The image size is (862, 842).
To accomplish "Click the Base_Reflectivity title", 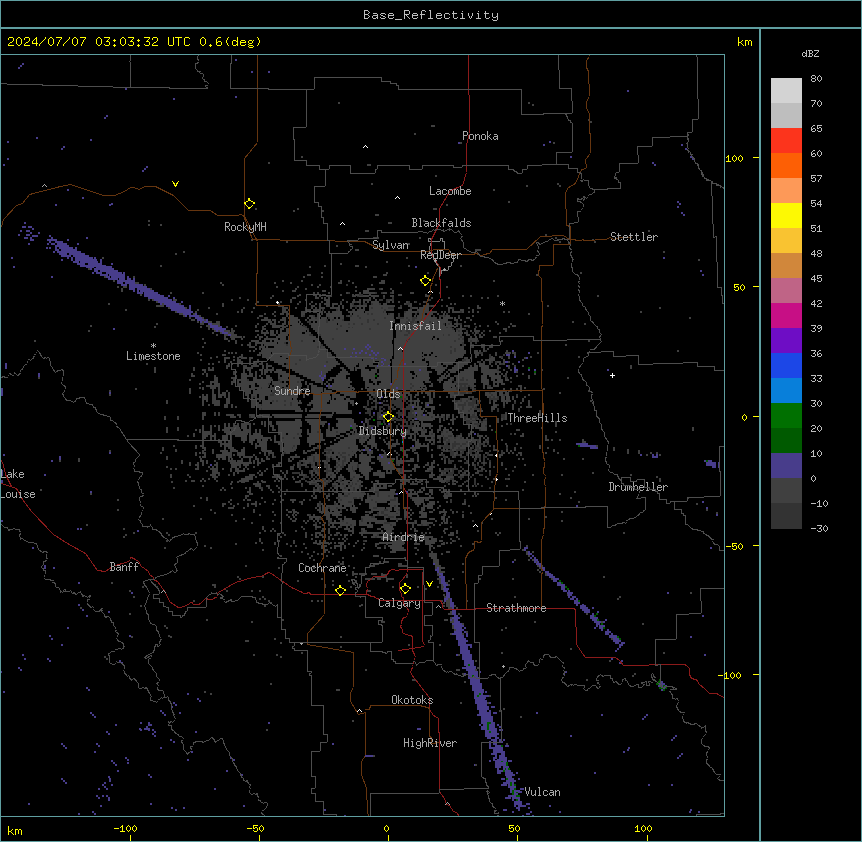I will pos(431,15).
